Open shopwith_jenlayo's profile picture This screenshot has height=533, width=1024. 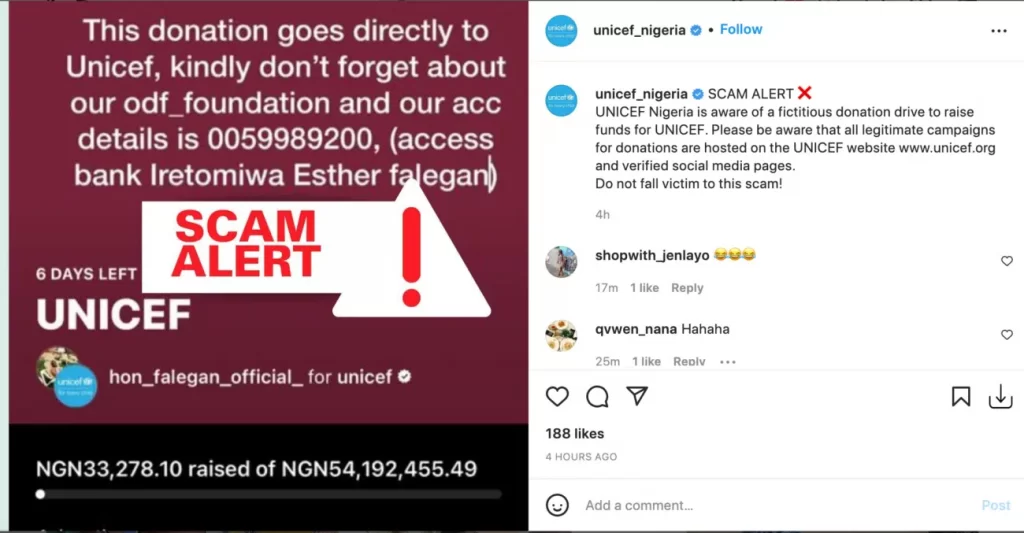tap(561, 262)
